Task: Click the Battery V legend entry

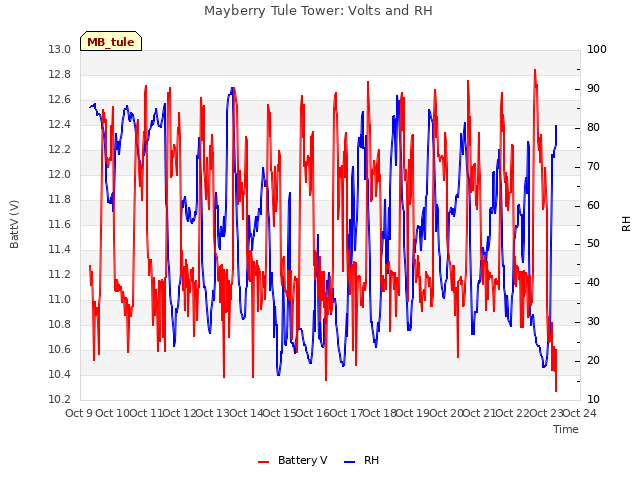Action: click(293, 460)
